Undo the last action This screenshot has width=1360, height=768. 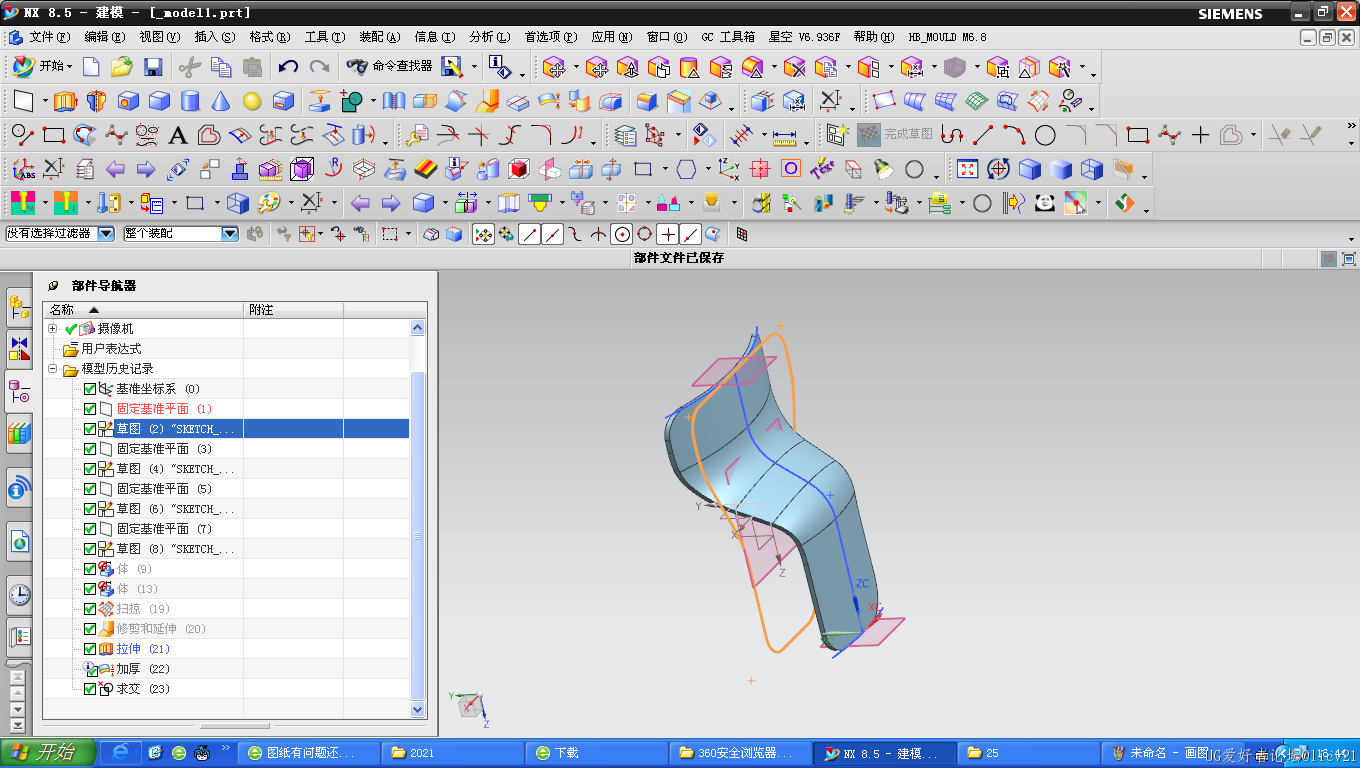pos(288,67)
